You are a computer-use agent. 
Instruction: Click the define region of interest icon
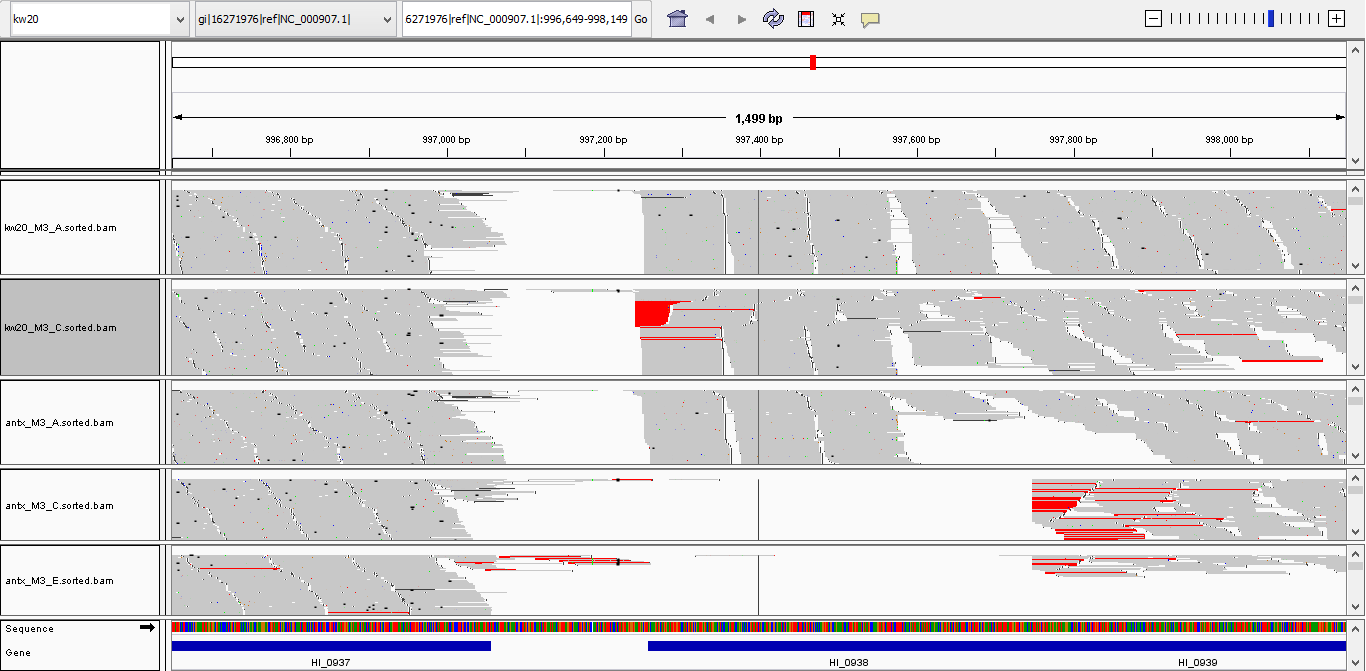pos(806,19)
